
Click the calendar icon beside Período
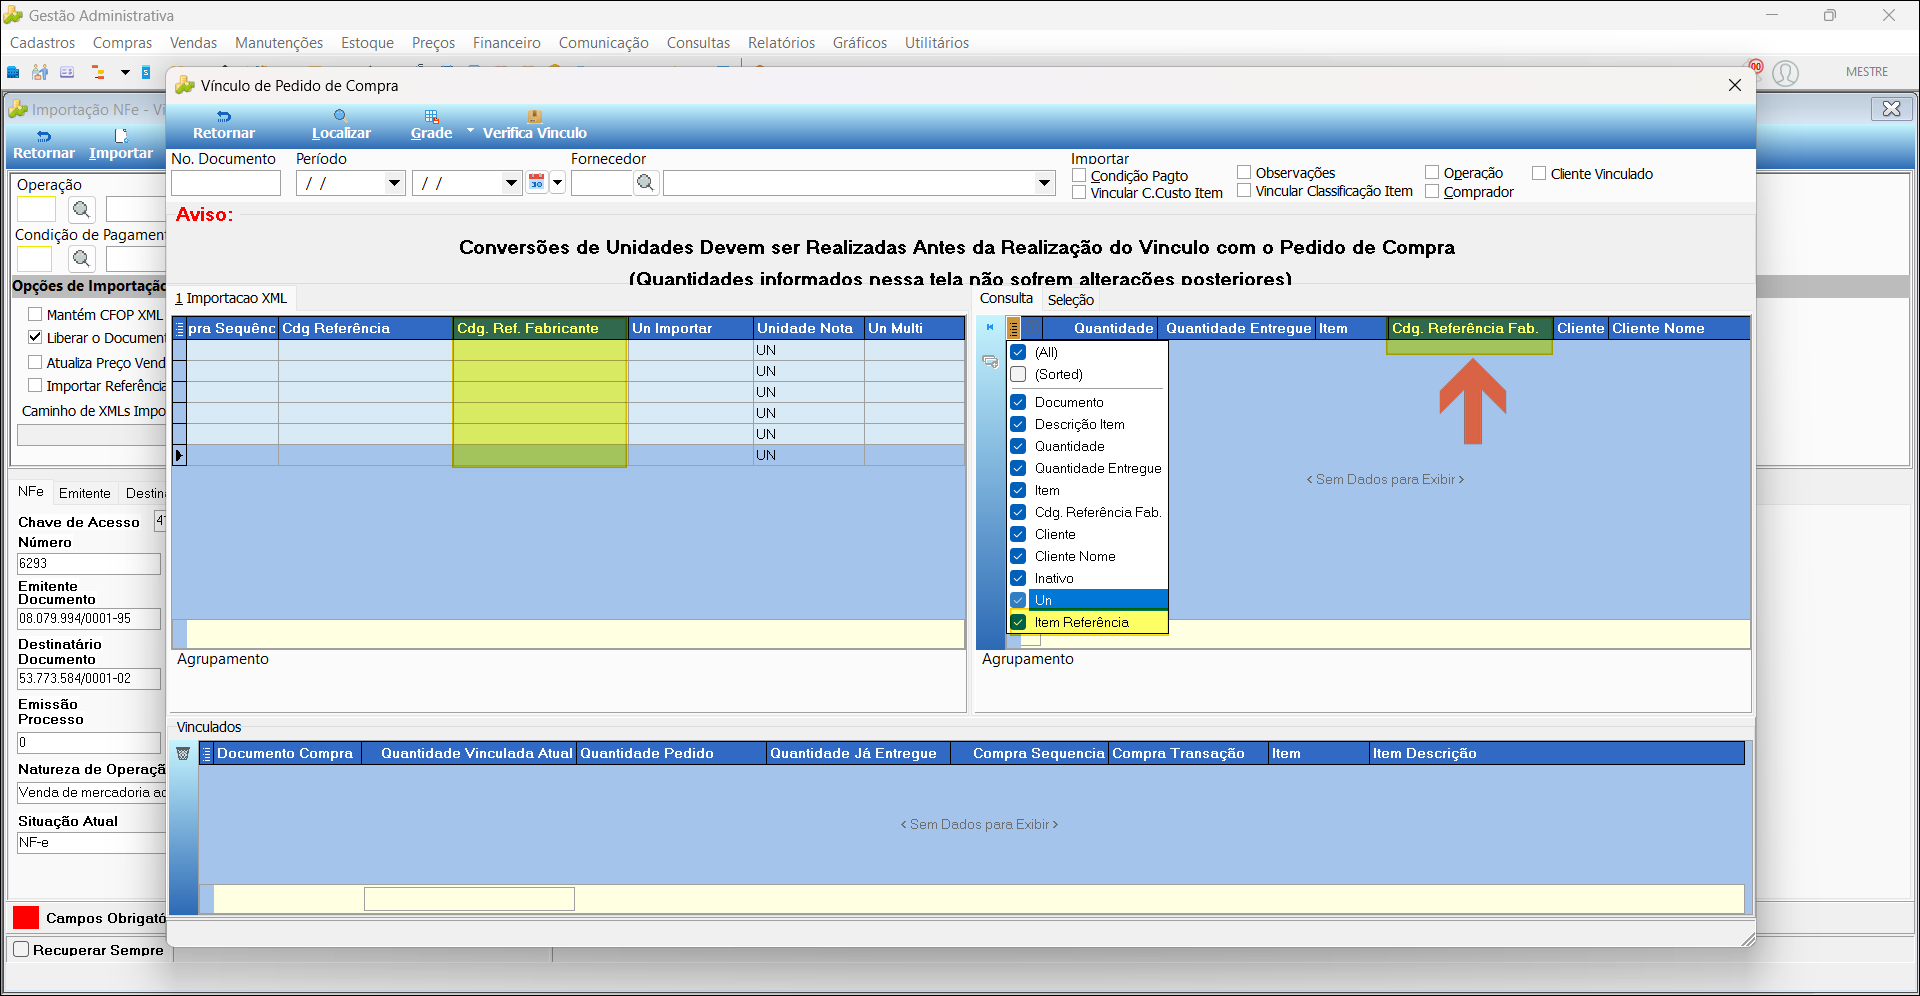tap(537, 183)
